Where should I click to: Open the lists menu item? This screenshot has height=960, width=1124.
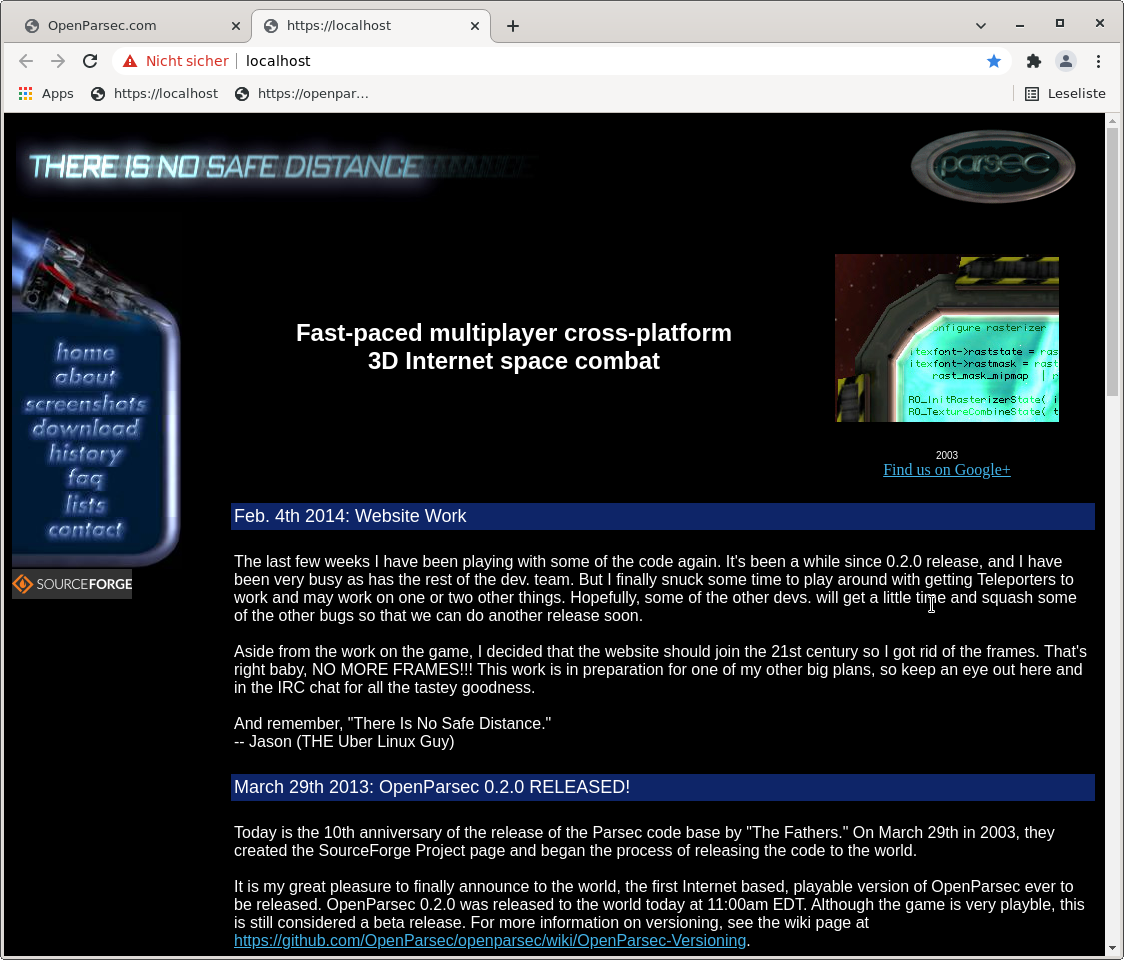85,505
